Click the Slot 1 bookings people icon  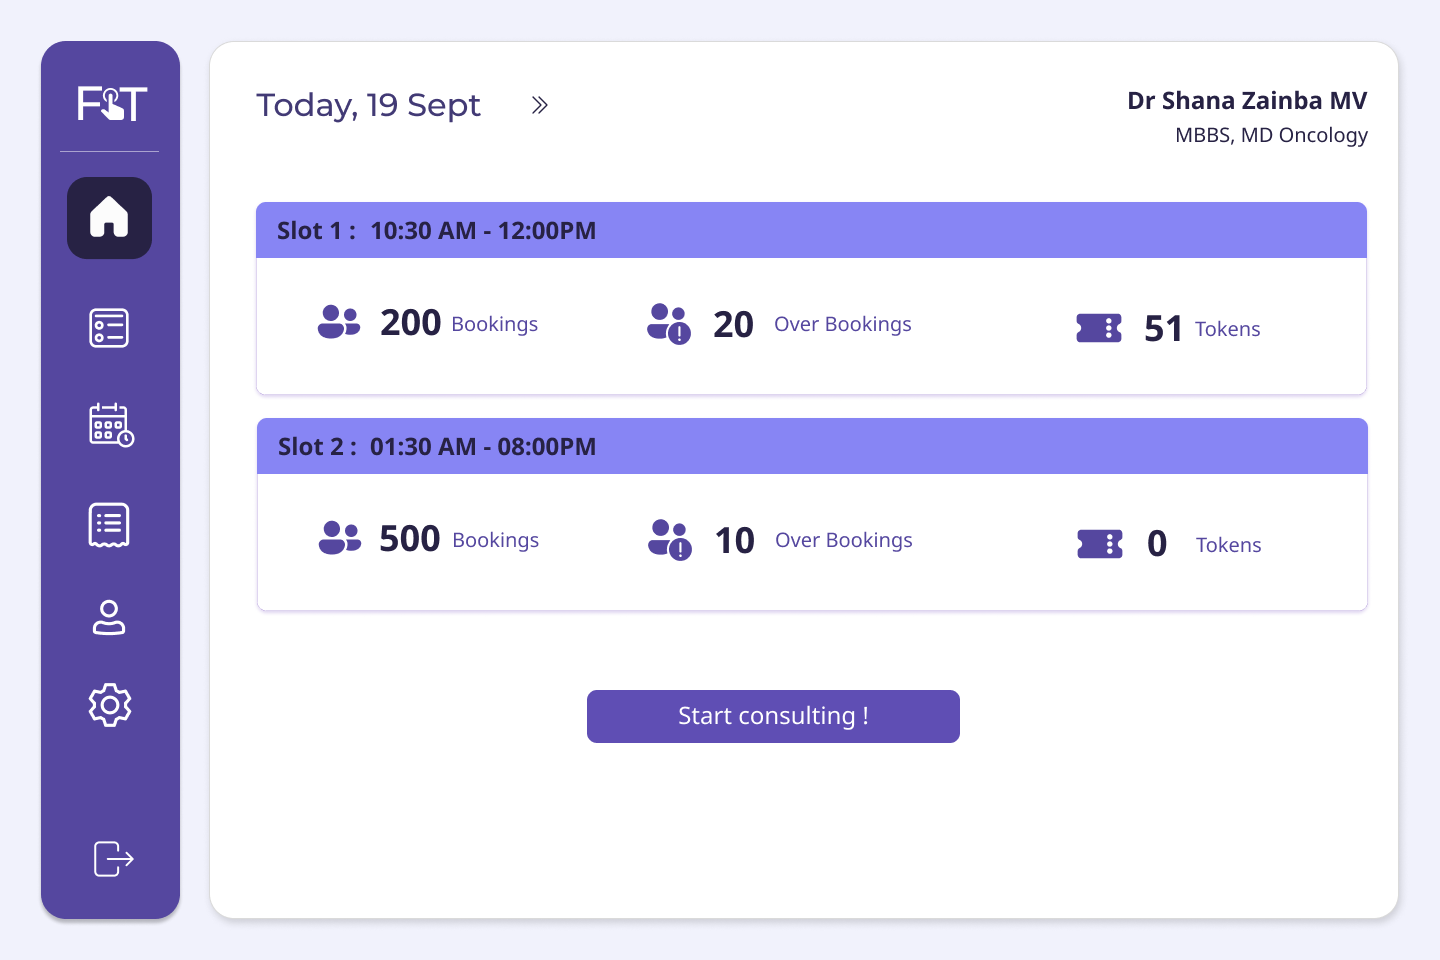[x=339, y=322]
